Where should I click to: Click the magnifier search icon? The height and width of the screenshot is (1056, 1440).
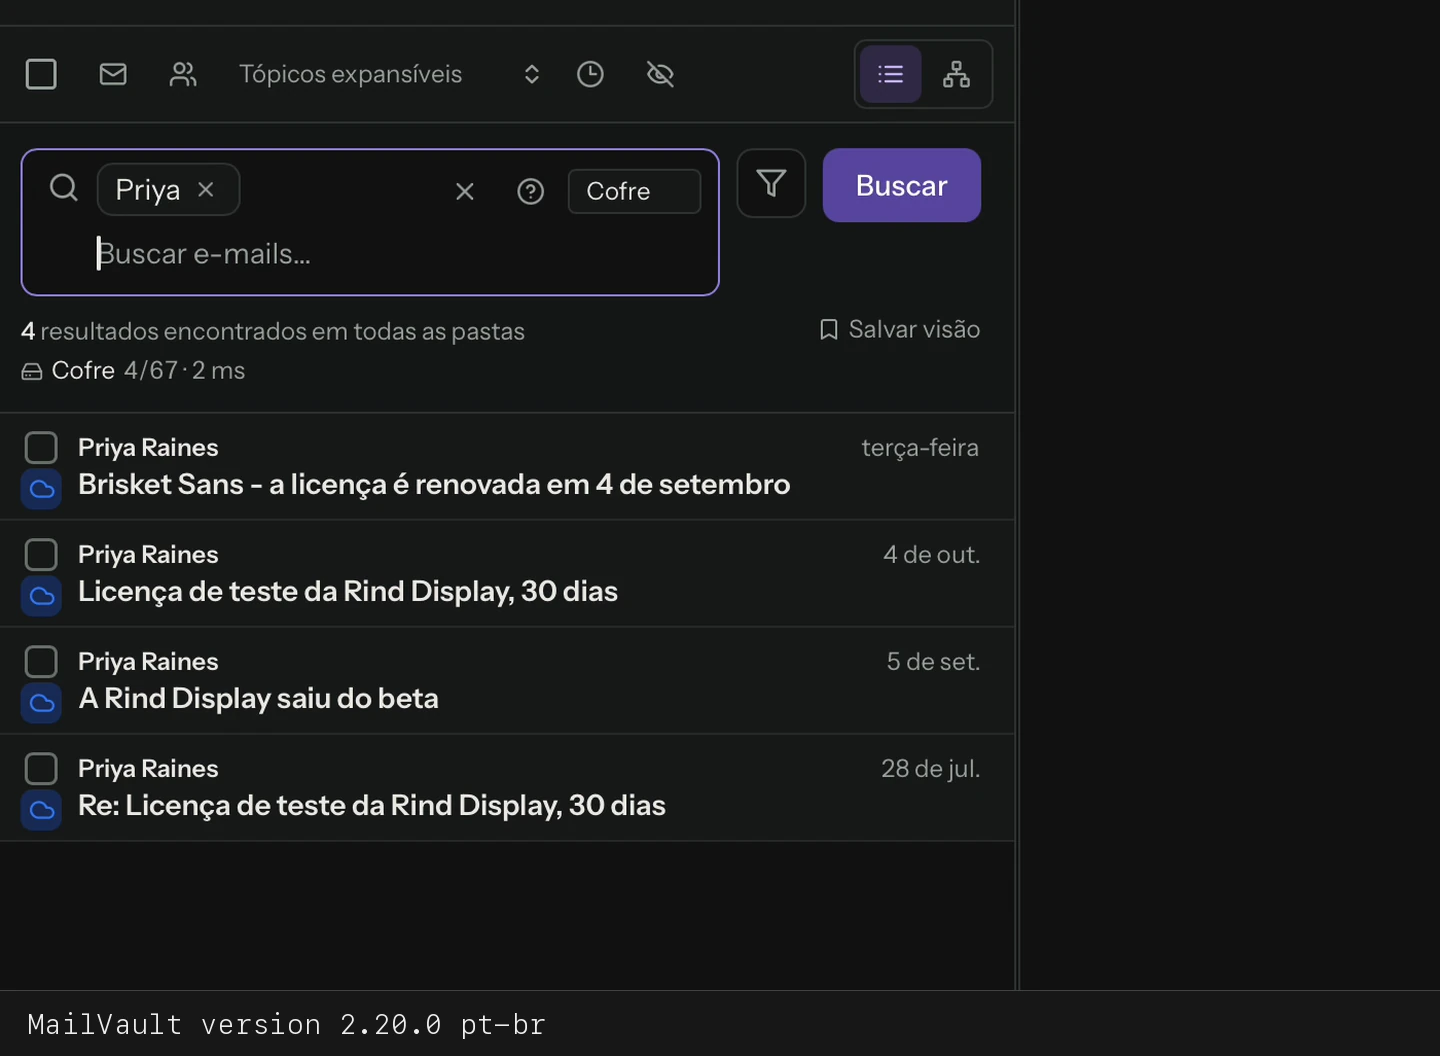click(64, 187)
